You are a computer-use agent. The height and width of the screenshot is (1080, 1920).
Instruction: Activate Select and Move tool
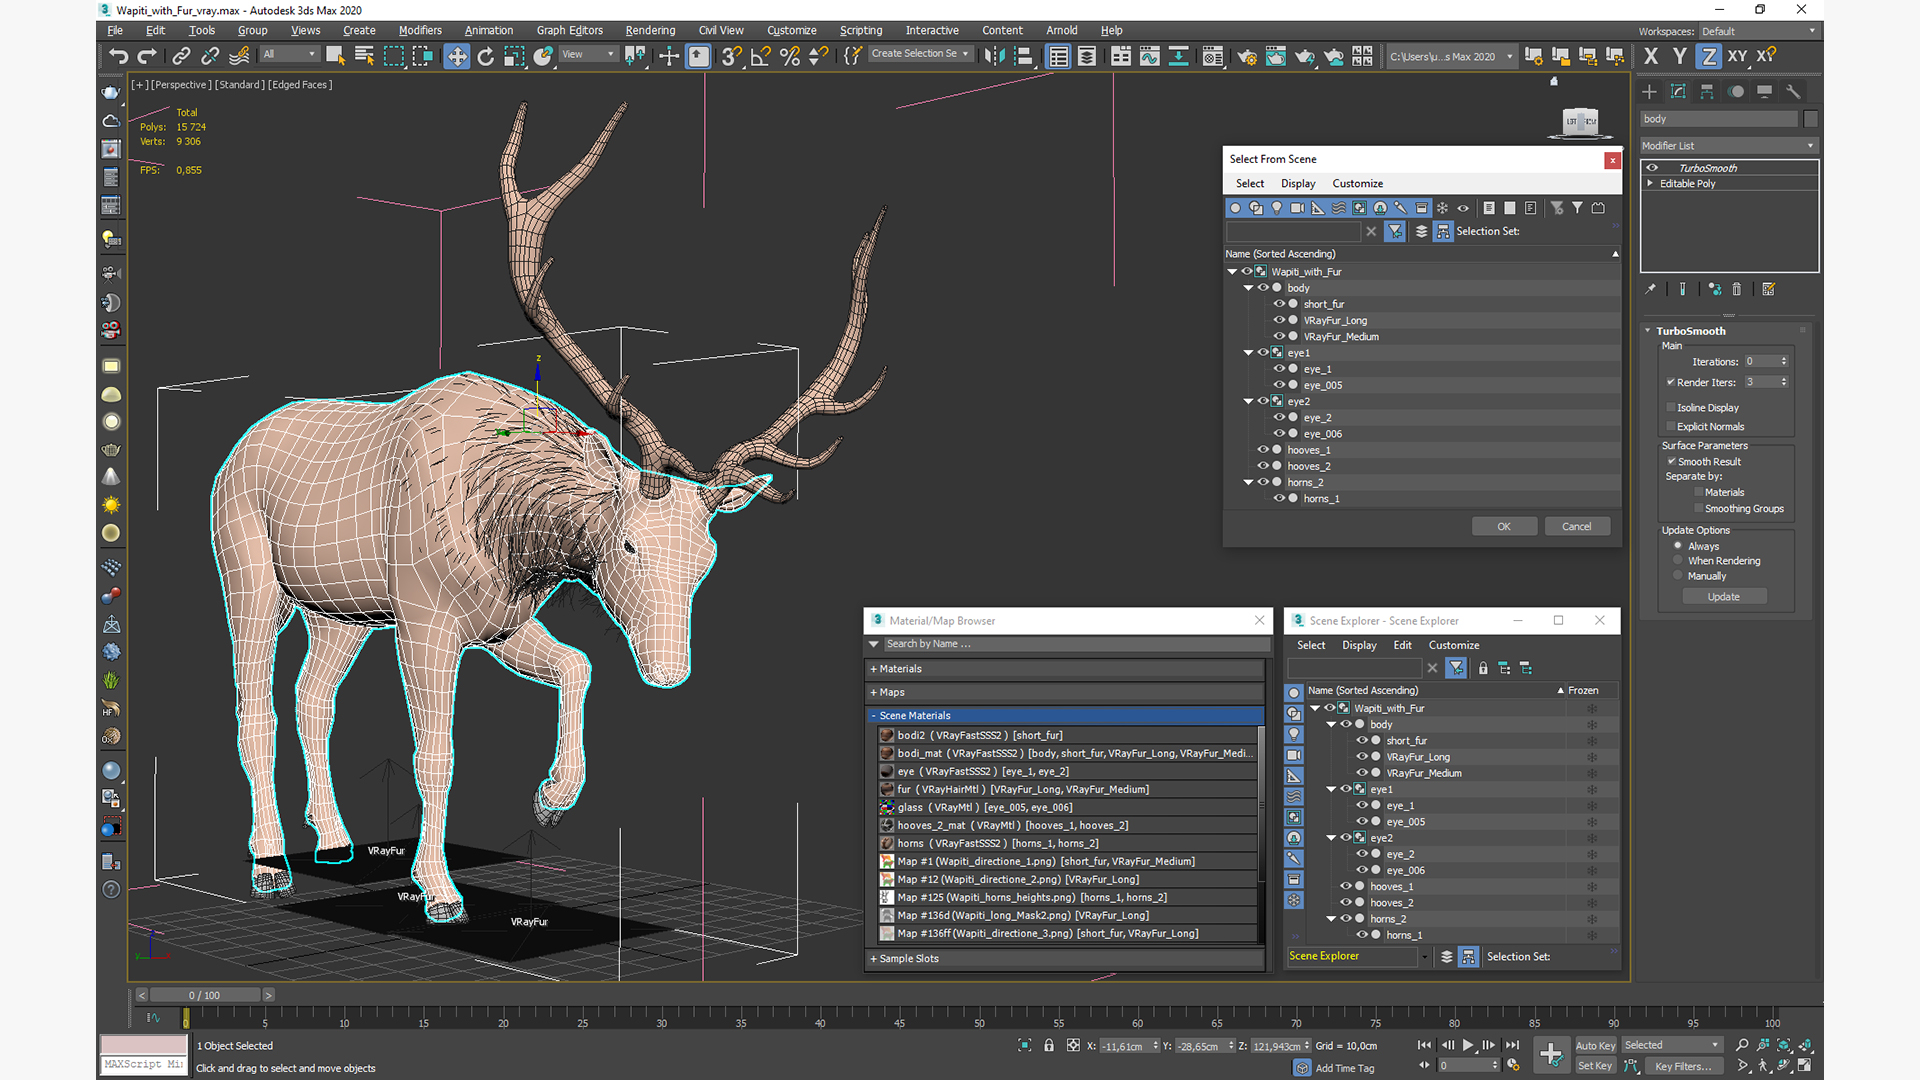[456, 57]
